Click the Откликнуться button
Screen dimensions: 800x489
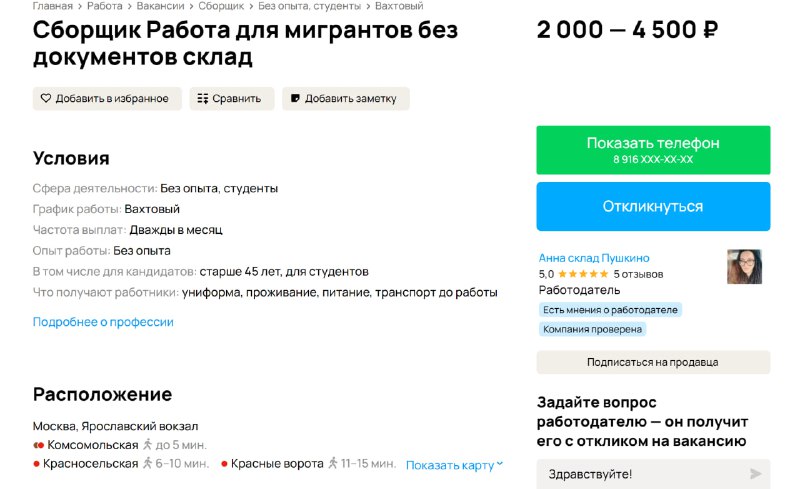(x=653, y=207)
